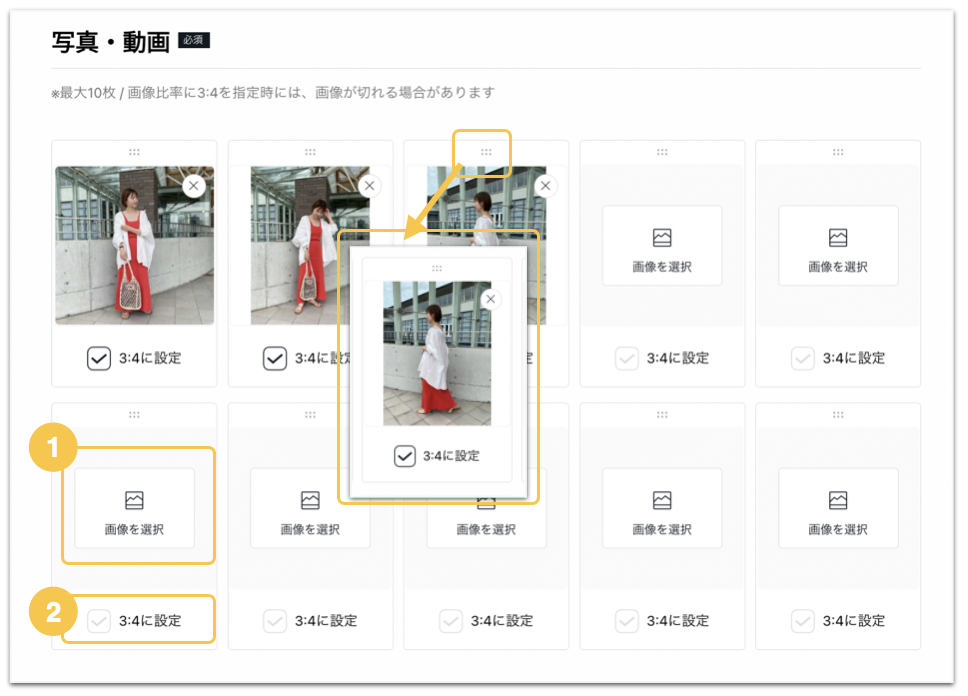Select 画像を選択 in the slot marked 1
Screen dimensions: 968x696
(135, 508)
